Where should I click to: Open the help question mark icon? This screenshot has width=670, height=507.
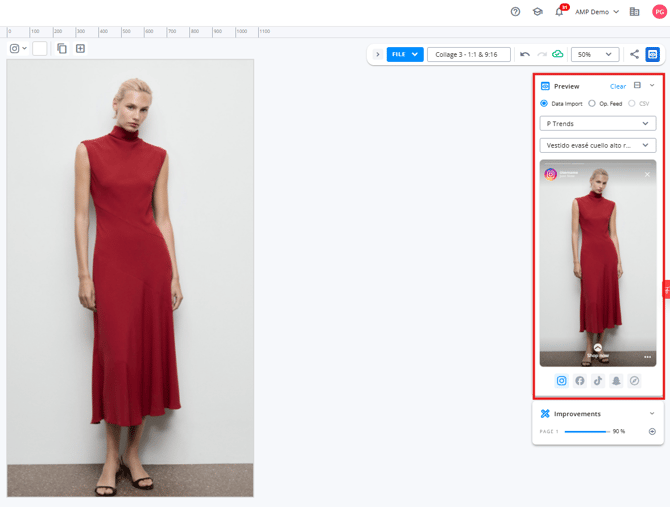click(x=515, y=12)
